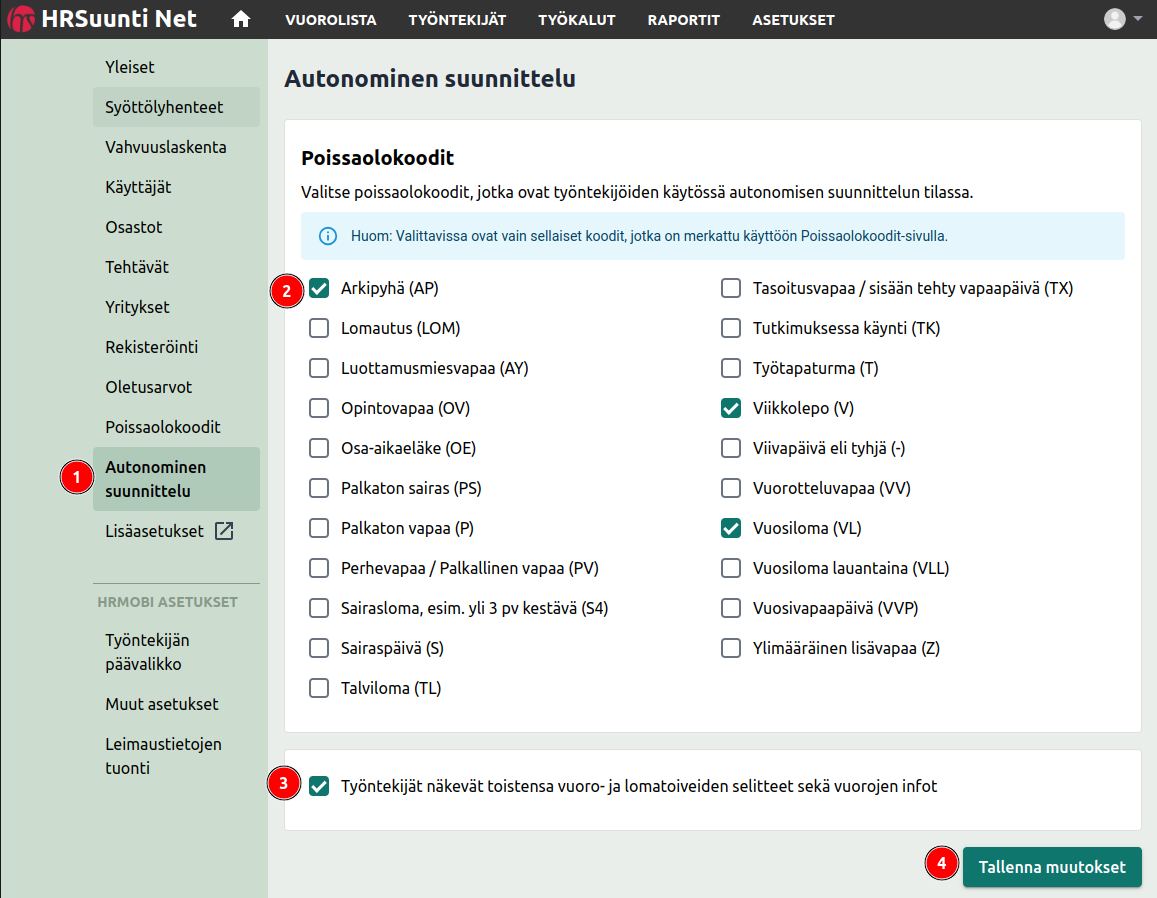
Task: Open Työntekijän päävalikko settings
Action: tap(176, 652)
